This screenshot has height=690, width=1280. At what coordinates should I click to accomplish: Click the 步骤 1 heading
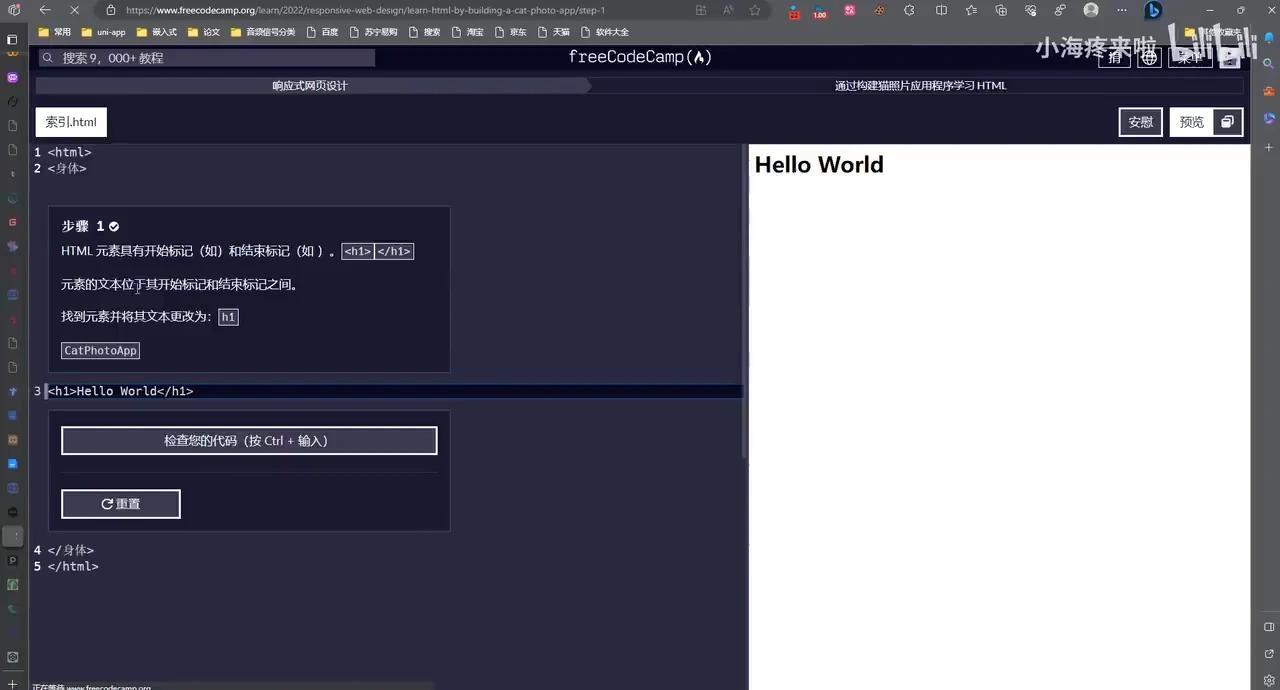tap(90, 227)
